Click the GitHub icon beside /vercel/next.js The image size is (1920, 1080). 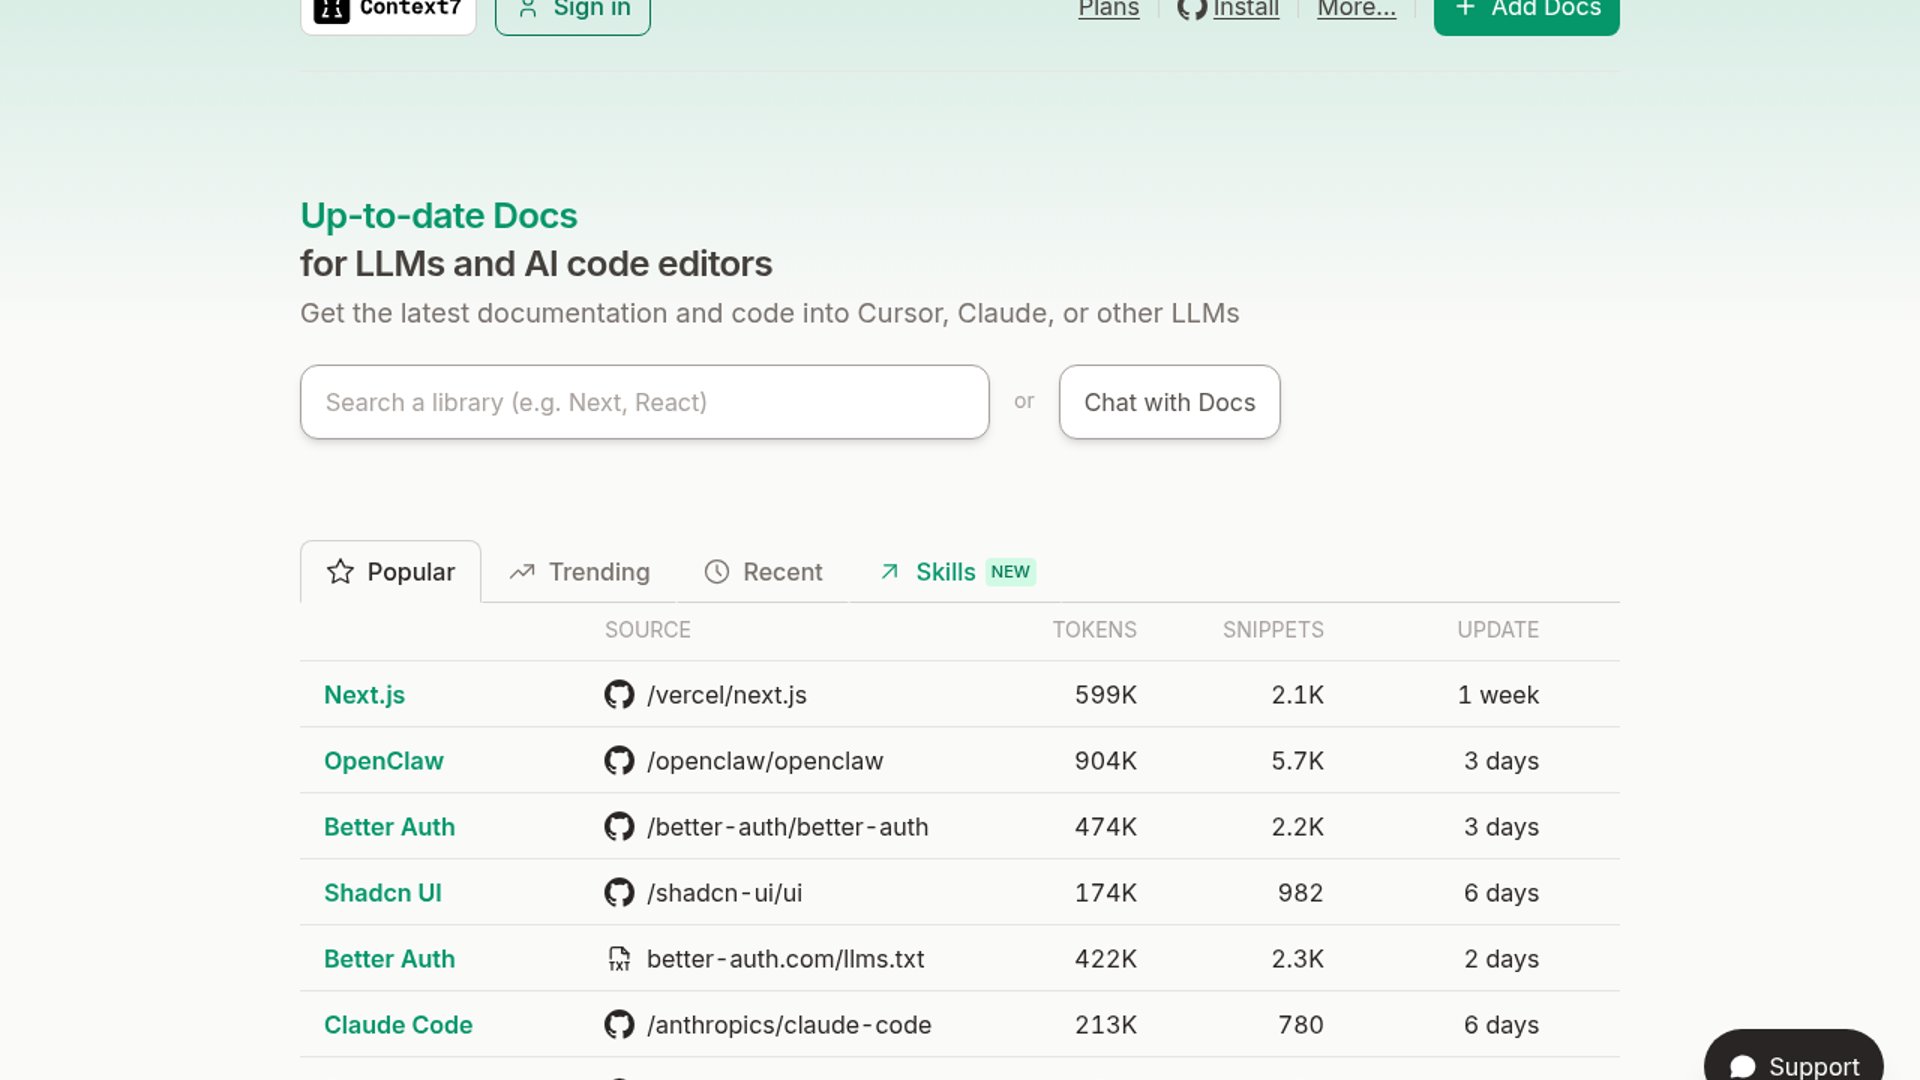coord(619,695)
